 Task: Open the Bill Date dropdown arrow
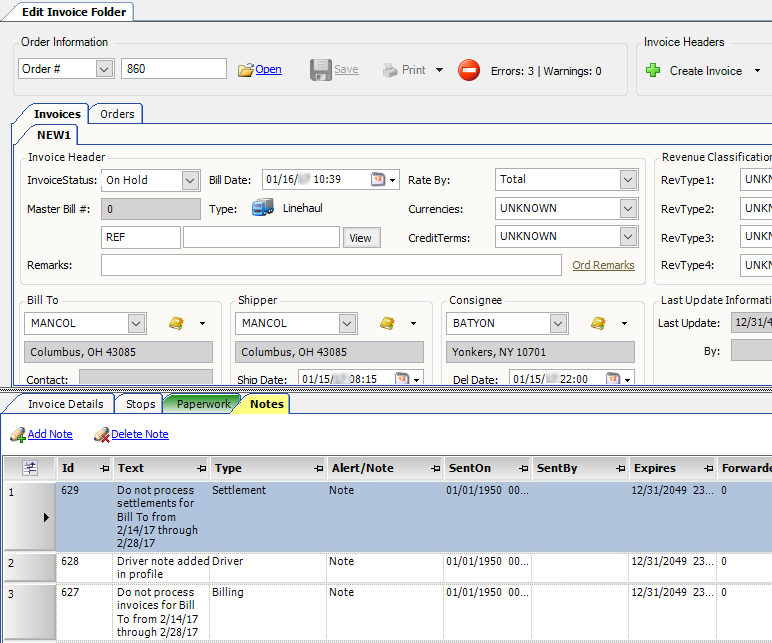coord(392,181)
